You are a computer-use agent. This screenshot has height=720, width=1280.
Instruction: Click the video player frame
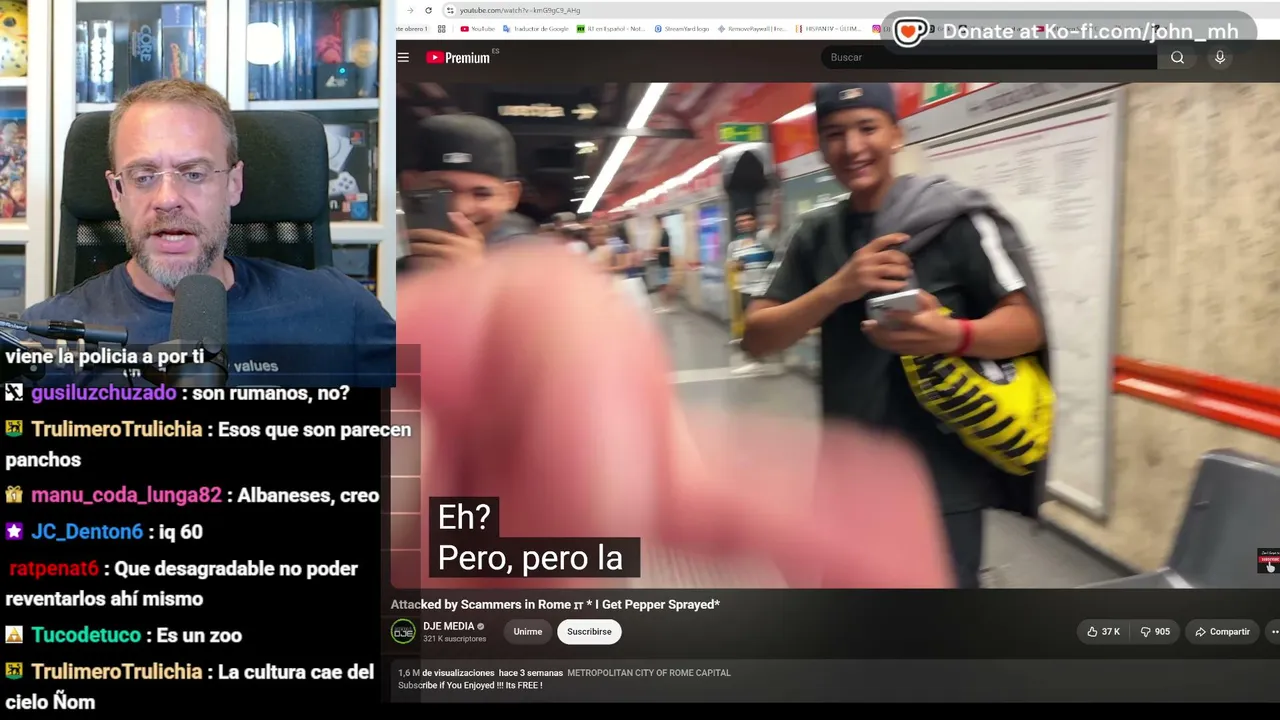tap(836, 335)
